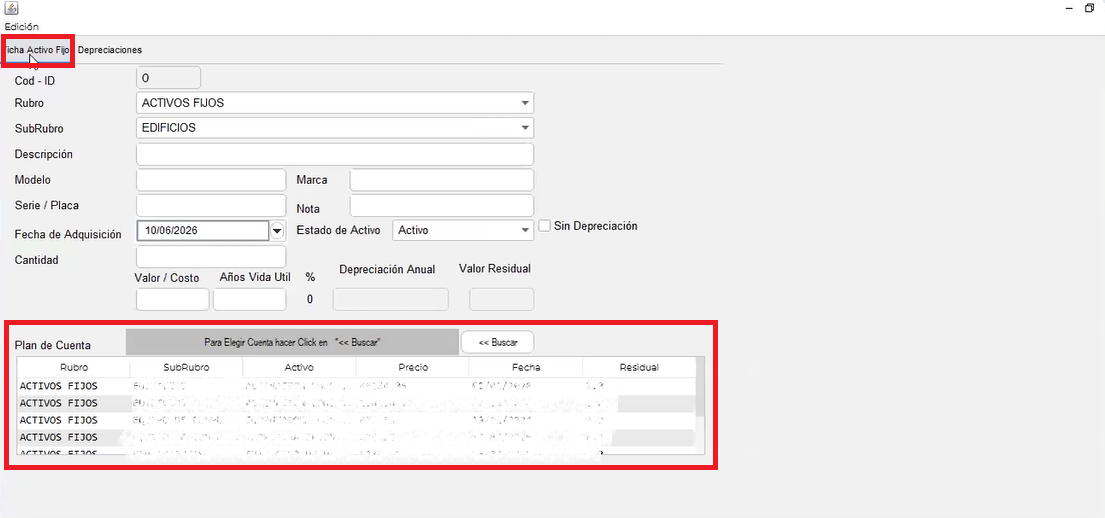Switch to Ficha Activo Fijo tab

click(x=37, y=50)
